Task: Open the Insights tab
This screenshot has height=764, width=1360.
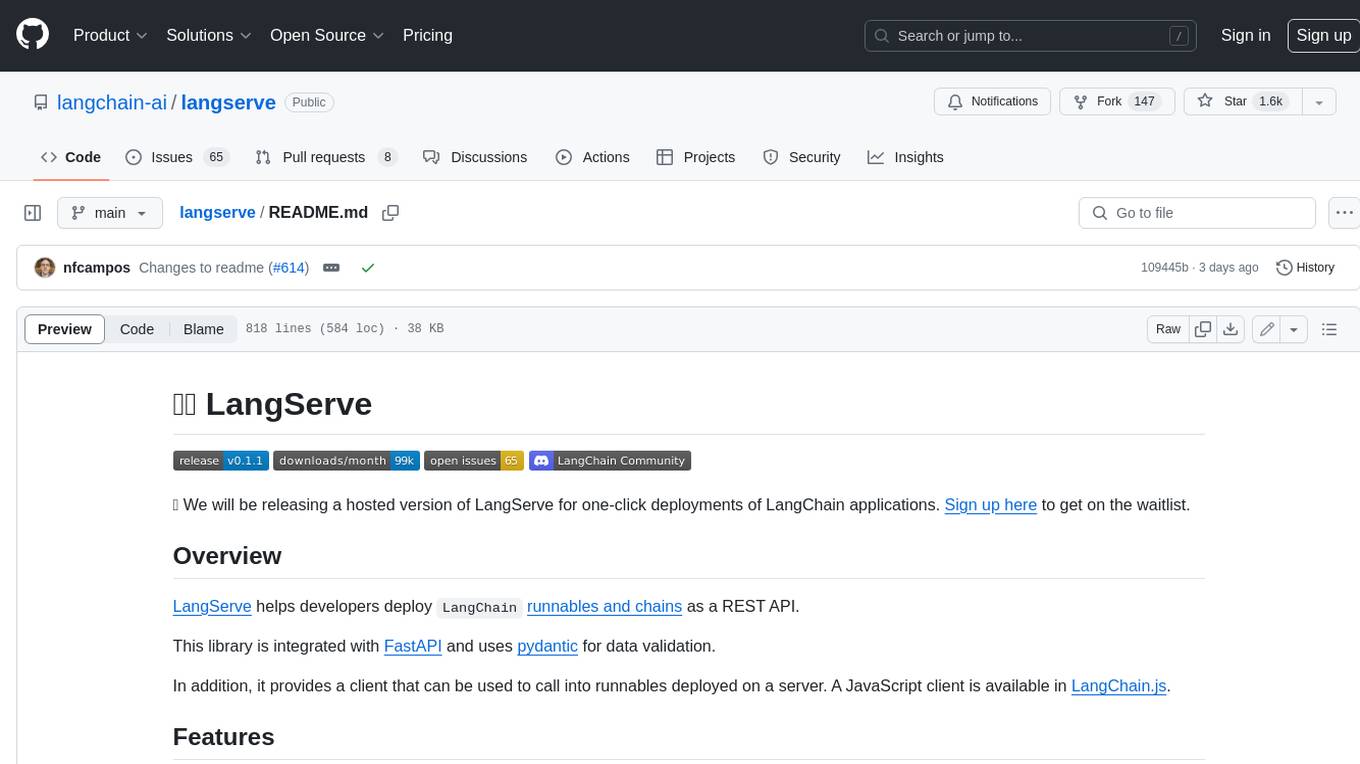Action: click(905, 157)
